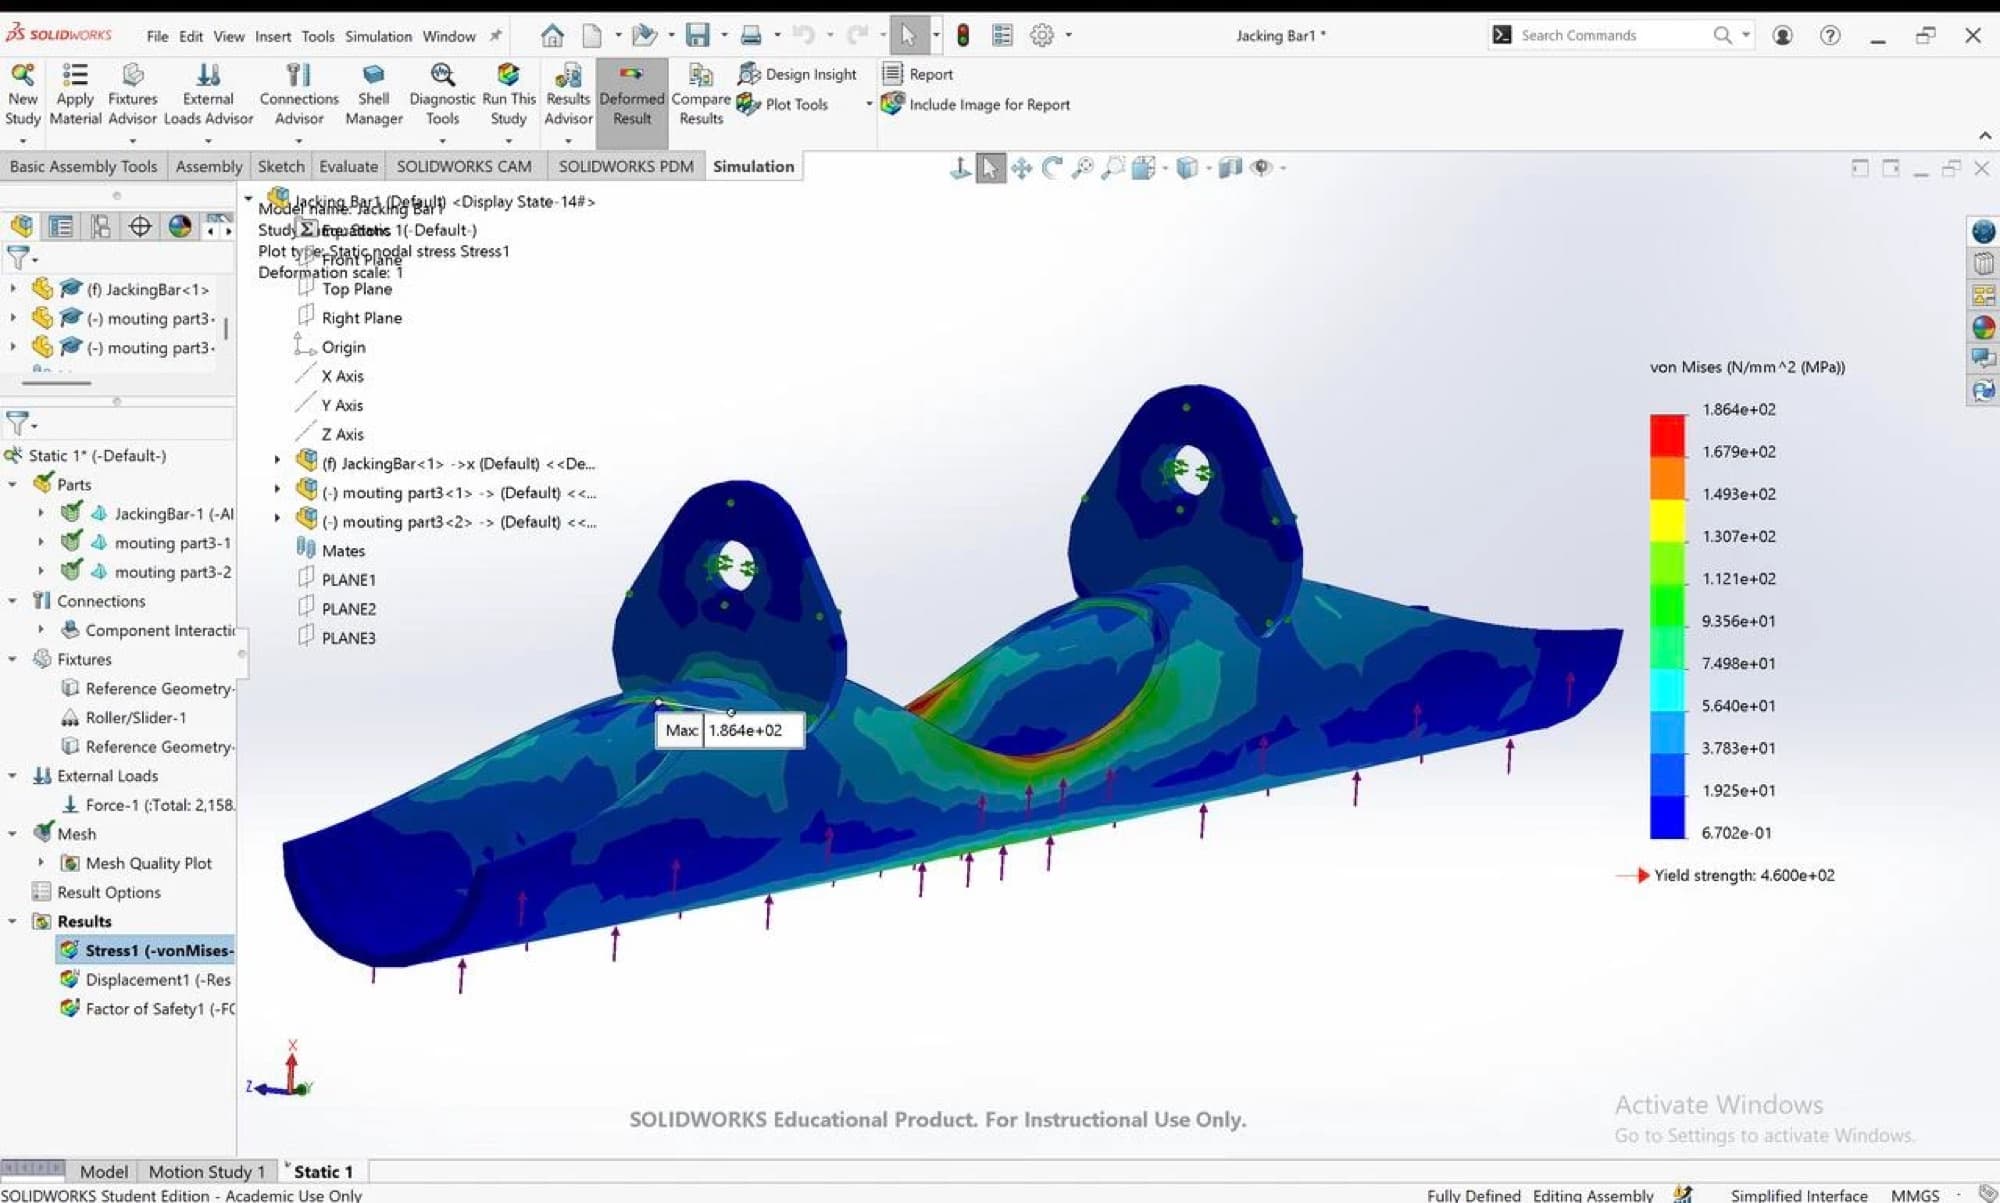
Task: Run This Study
Action: 508,96
